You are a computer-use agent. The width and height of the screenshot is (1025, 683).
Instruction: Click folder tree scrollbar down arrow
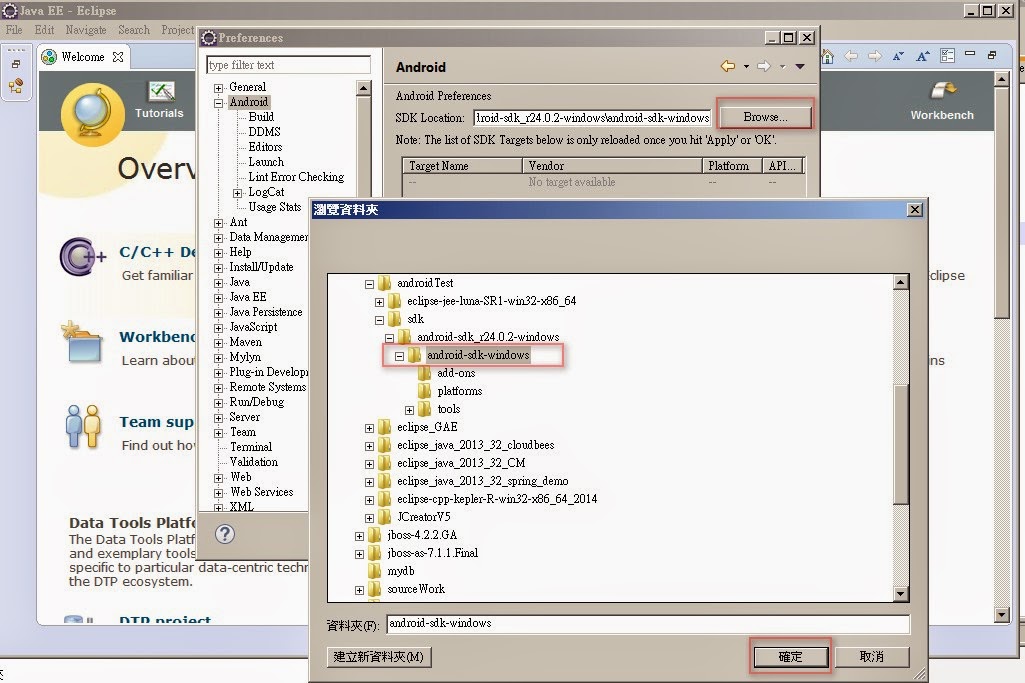tap(901, 594)
